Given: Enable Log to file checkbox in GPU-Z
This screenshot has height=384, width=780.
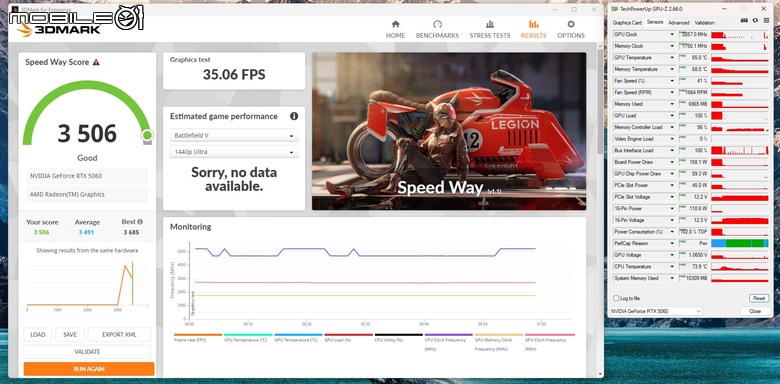Looking at the screenshot, I should click(616, 298).
